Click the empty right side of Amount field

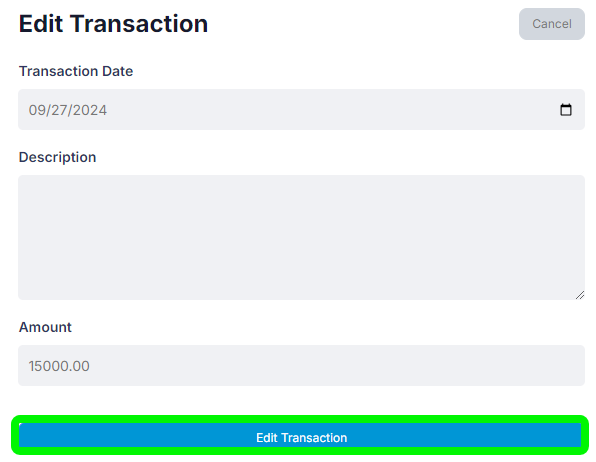coord(456,365)
